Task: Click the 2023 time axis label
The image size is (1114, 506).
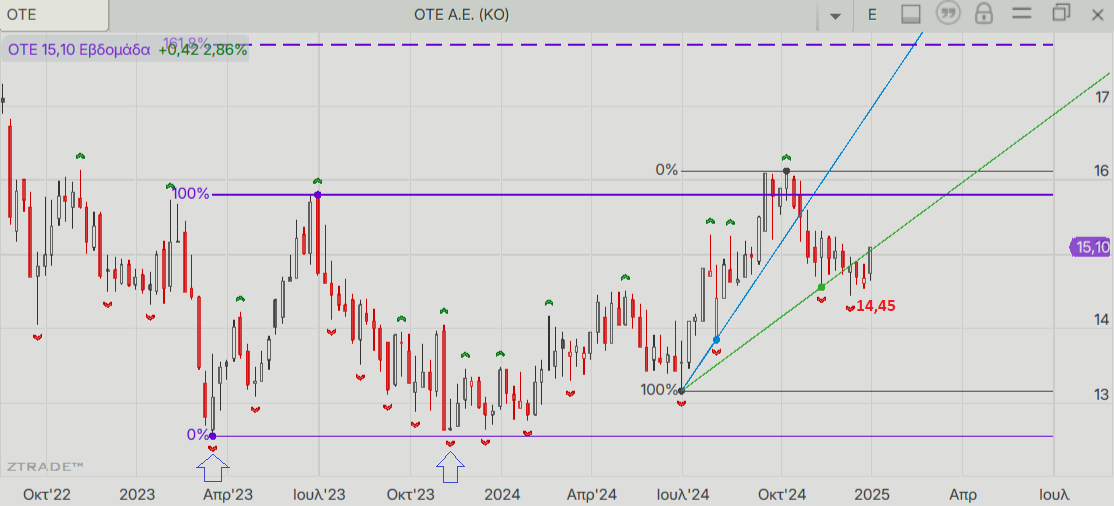Action: pos(137,494)
